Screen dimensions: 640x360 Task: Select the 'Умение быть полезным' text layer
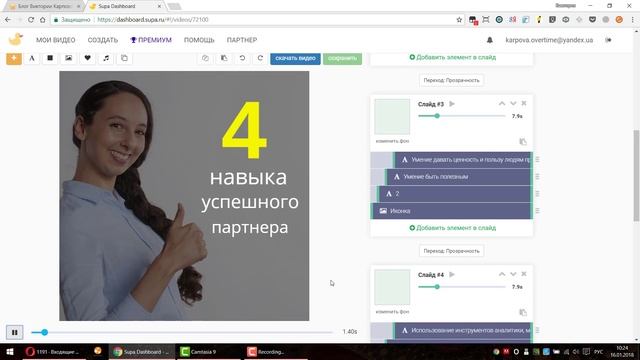[459, 177]
